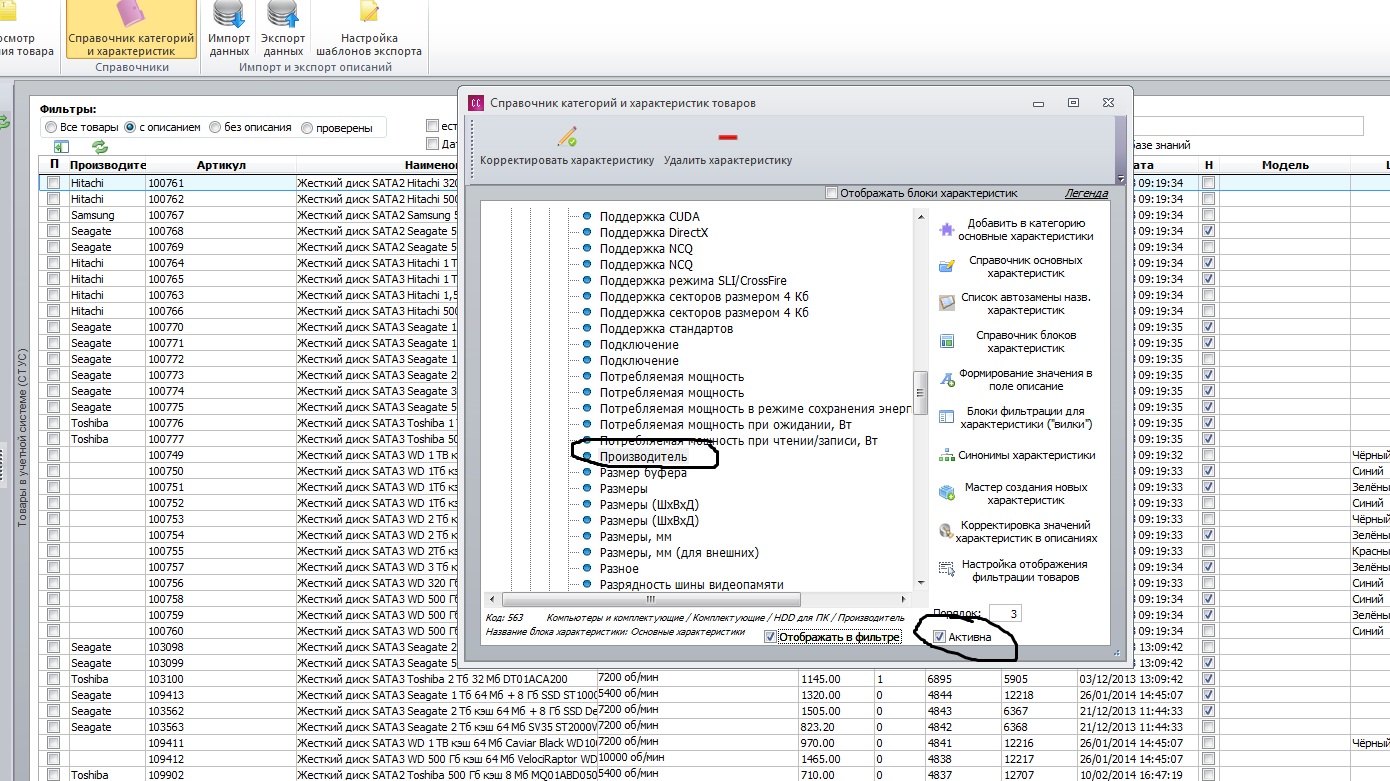1390x781 pixels.
Task: Click article cell 100761
Action: click(221, 183)
